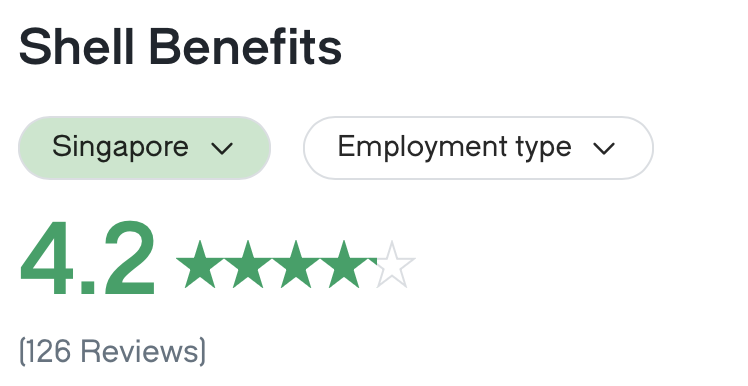
Task: Open the Singapore location dropdown
Action: pos(145,148)
